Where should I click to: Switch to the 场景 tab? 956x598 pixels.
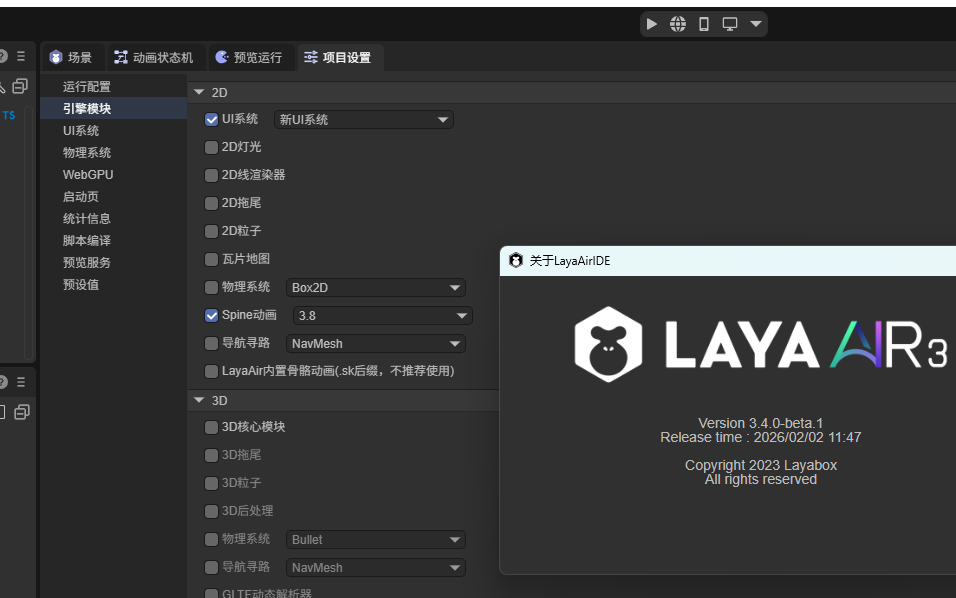(71, 58)
